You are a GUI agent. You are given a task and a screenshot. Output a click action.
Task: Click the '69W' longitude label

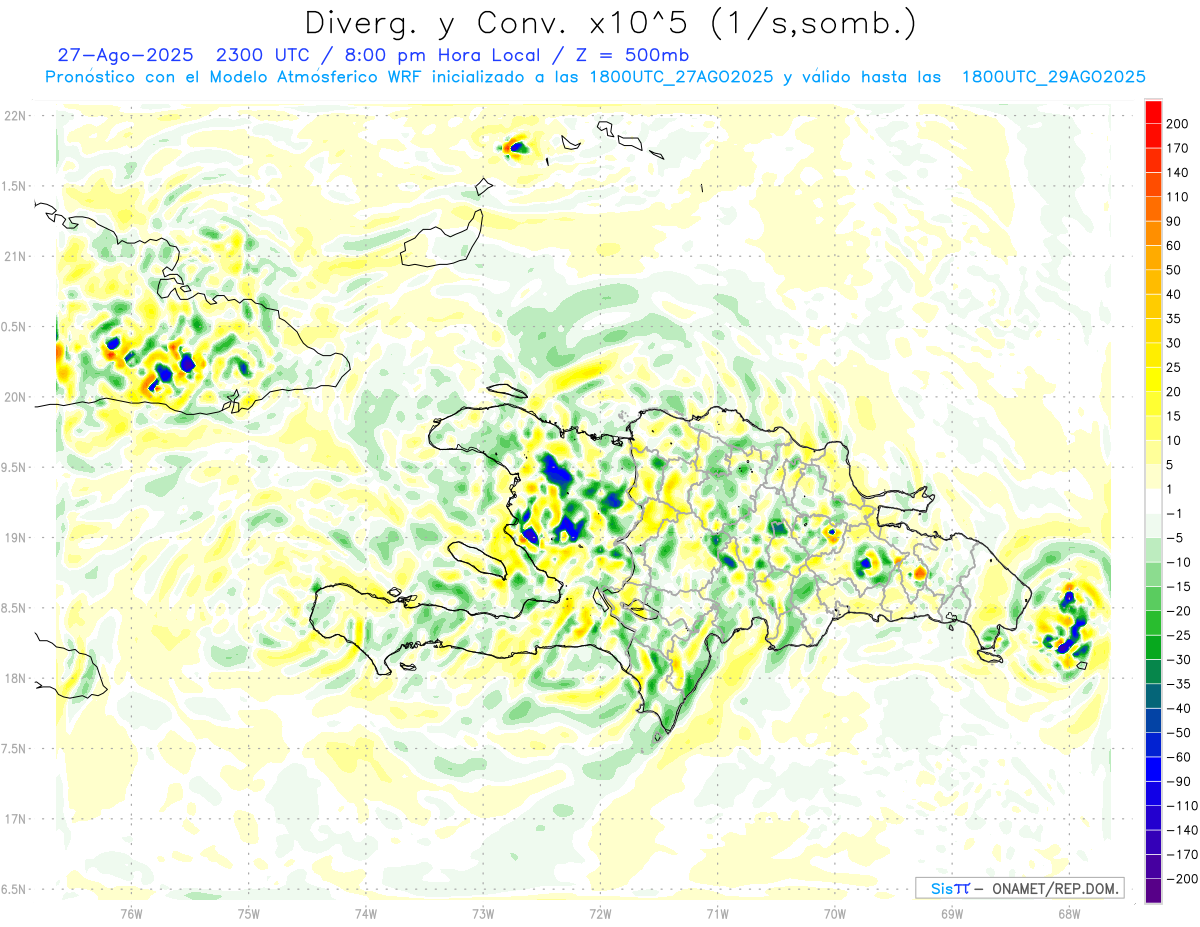click(951, 913)
